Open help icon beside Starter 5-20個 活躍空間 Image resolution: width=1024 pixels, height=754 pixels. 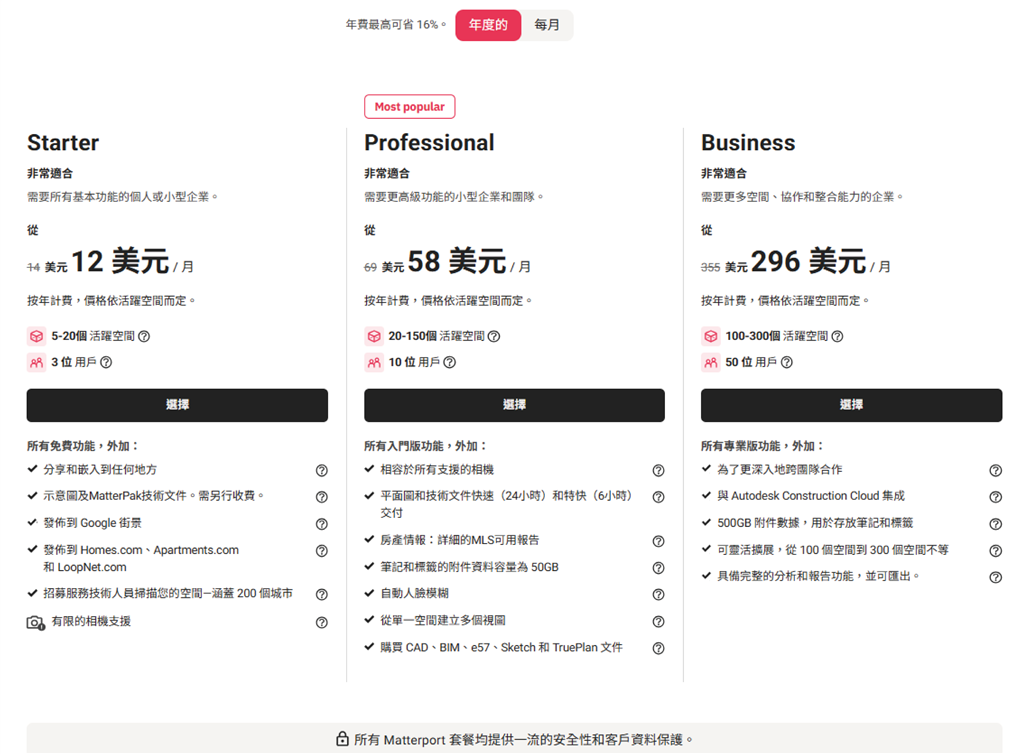pyautogui.click(x=144, y=337)
